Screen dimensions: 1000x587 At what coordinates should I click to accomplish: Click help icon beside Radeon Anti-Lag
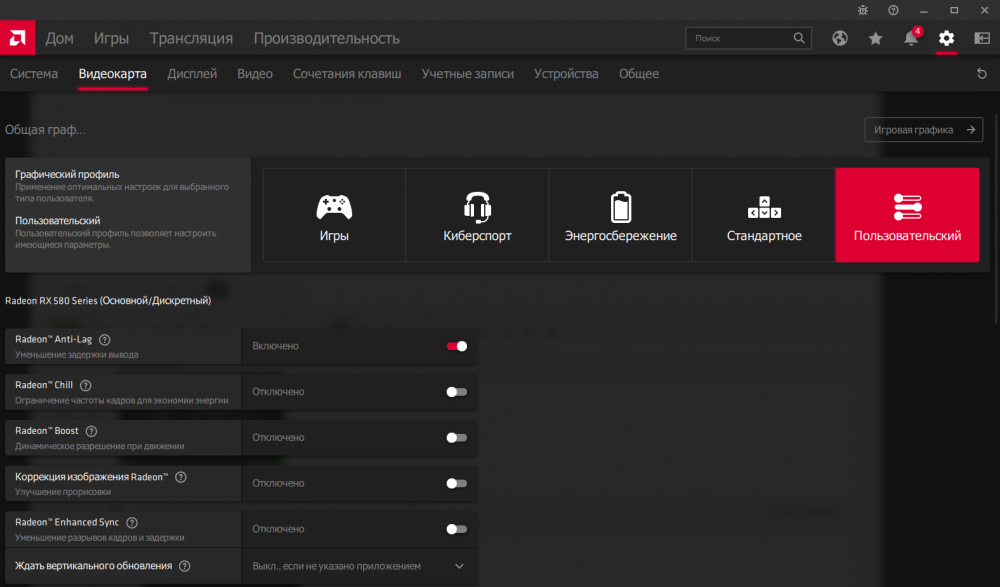coord(105,340)
